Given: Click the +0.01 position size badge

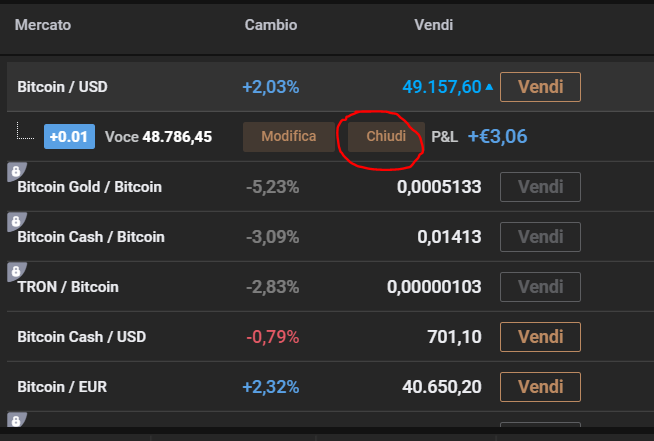Looking at the screenshot, I should tap(69, 136).
